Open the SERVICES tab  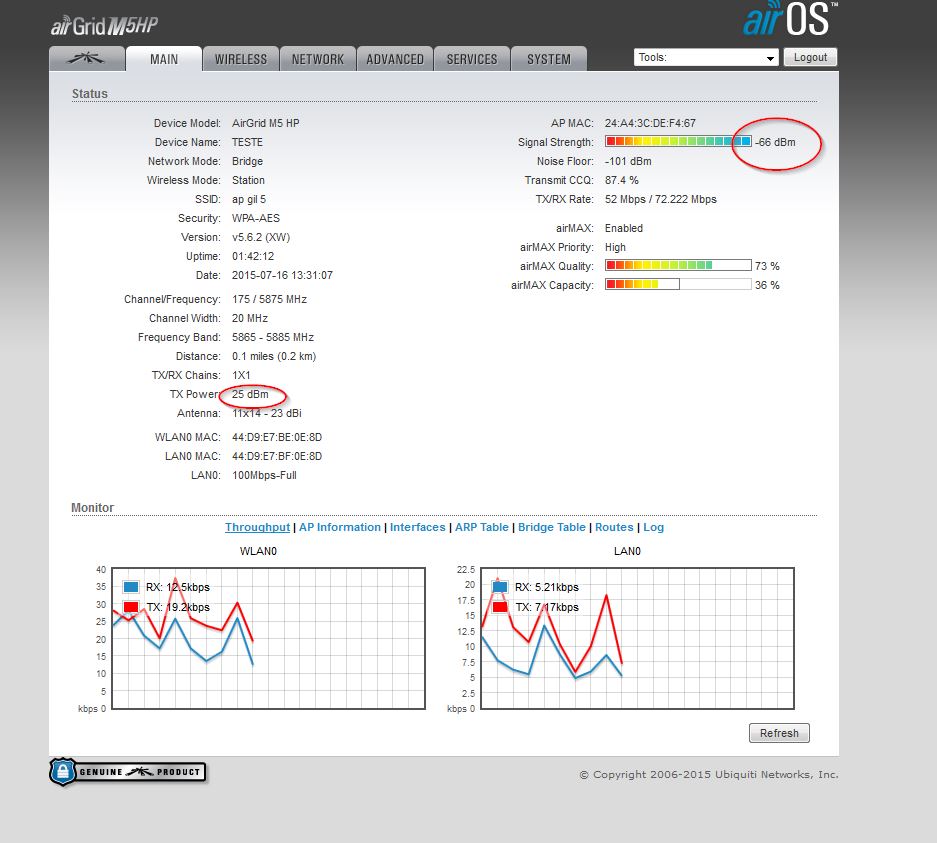click(472, 59)
